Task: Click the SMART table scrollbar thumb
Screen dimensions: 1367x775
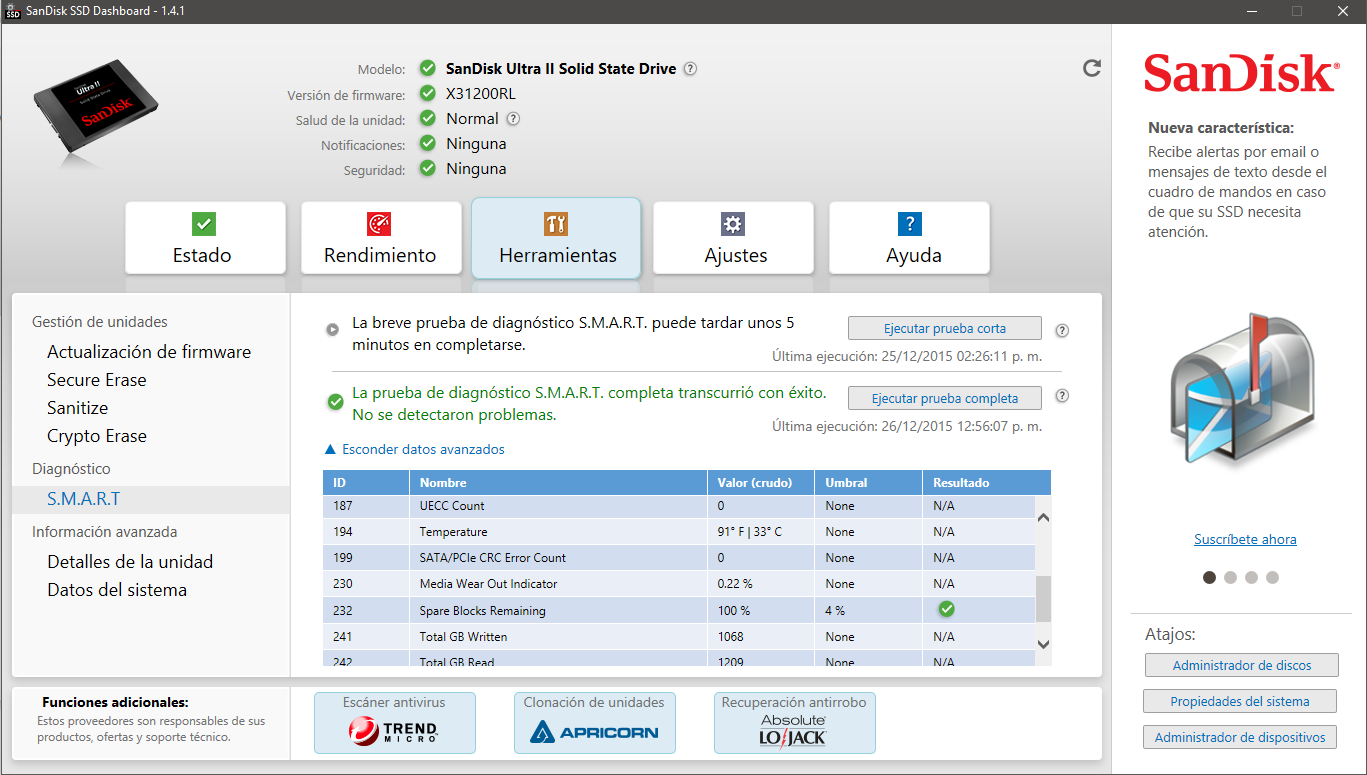Action: coord(1043,599)
